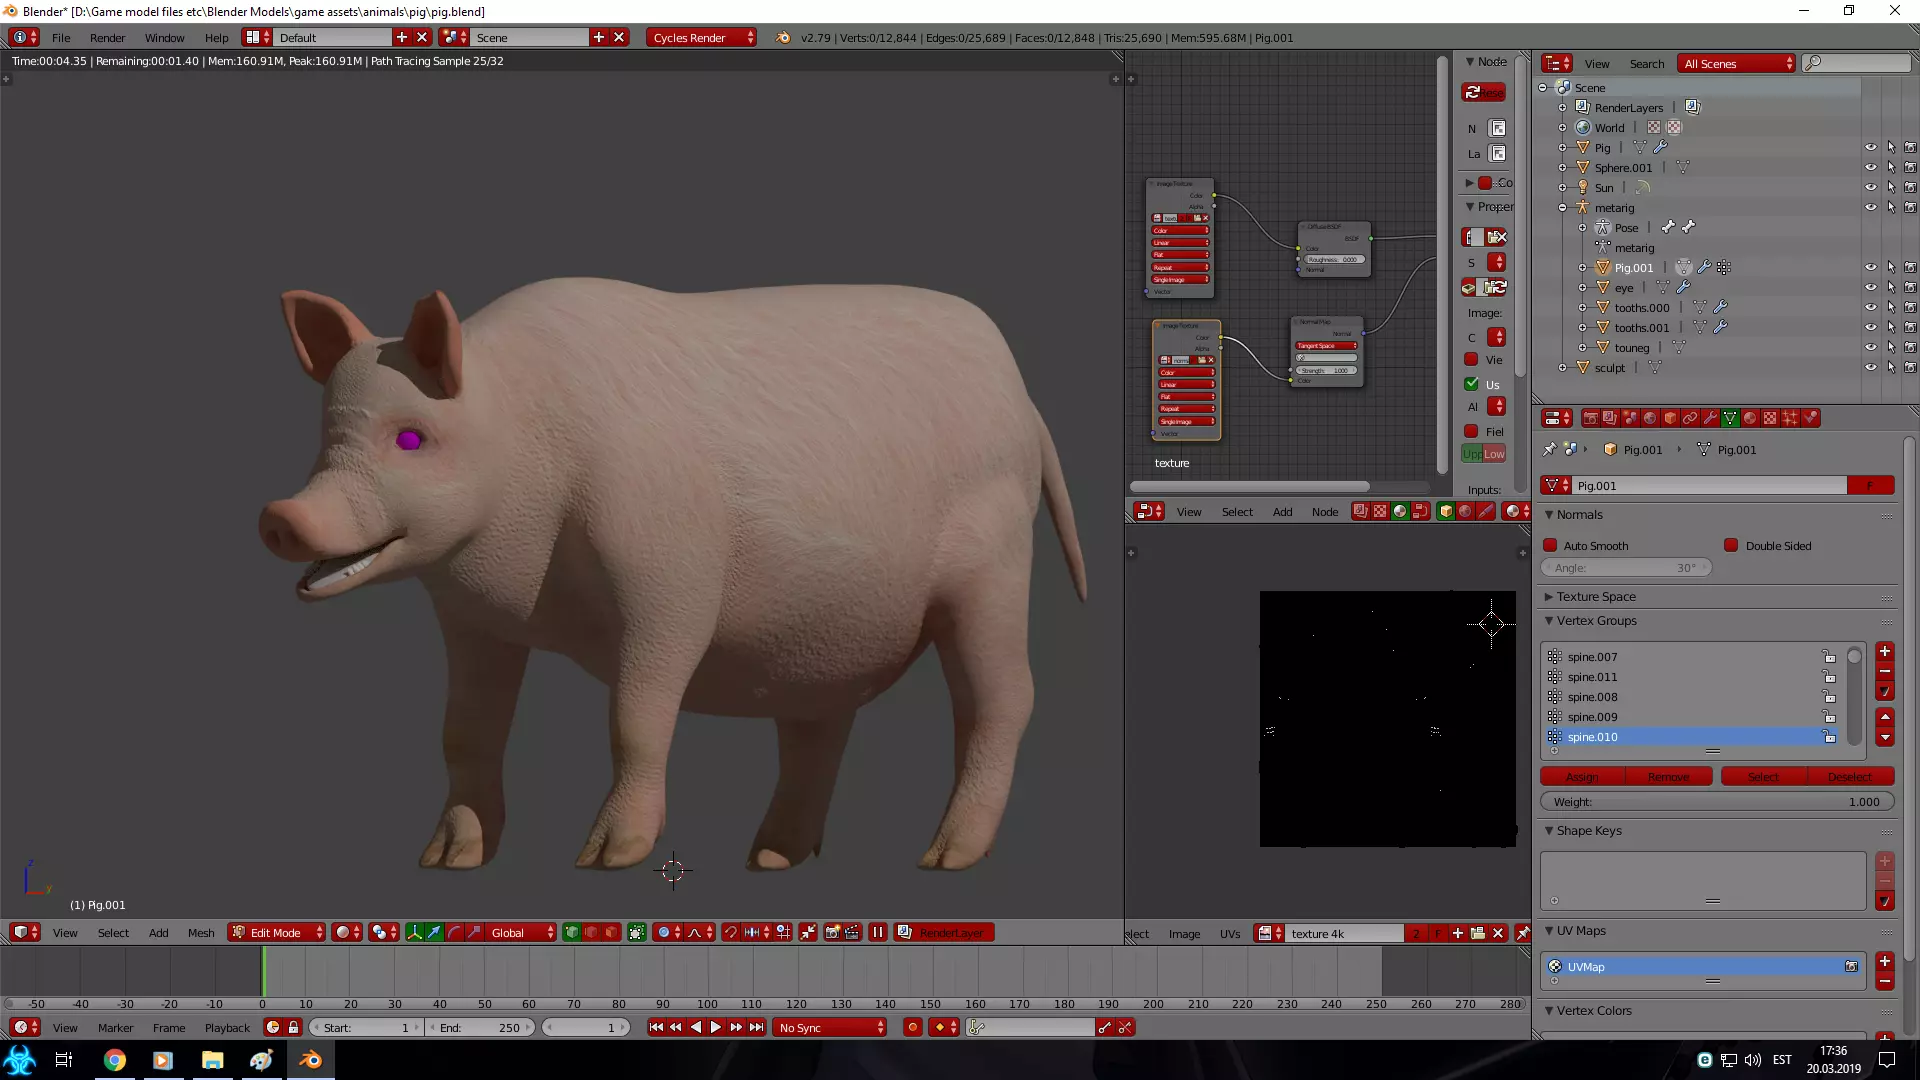Expand the Texture Space panel
The image size is (1920, 1080).
[1596, 596]
